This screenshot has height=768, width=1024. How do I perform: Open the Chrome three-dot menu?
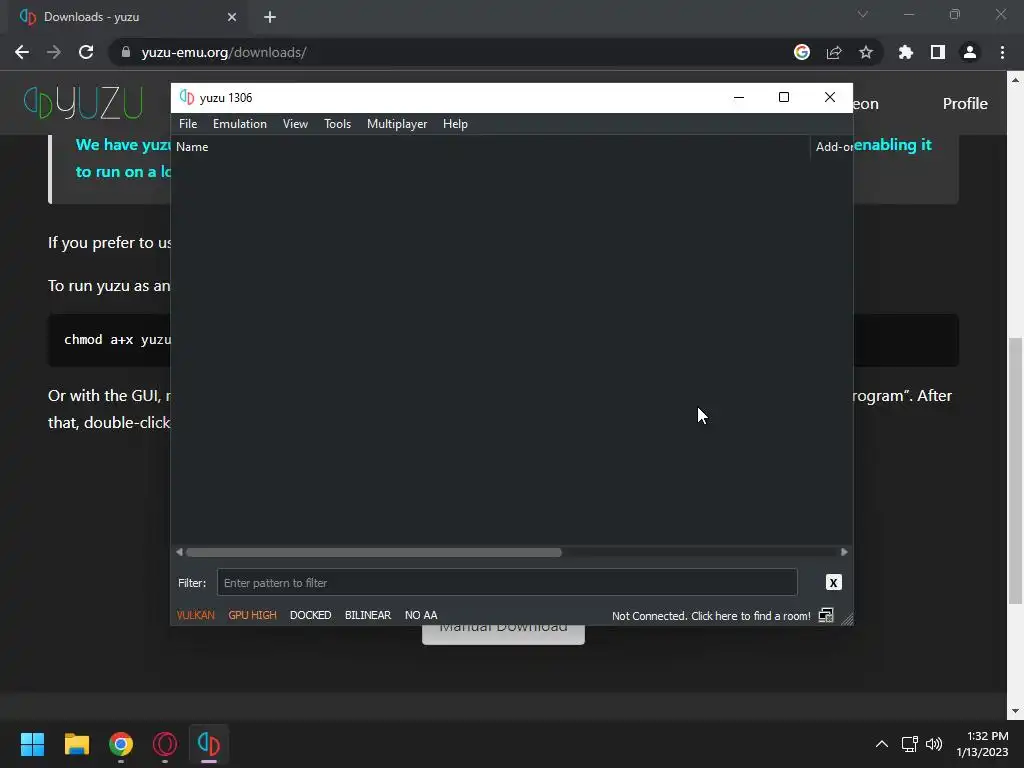(x=1002, y=52)
